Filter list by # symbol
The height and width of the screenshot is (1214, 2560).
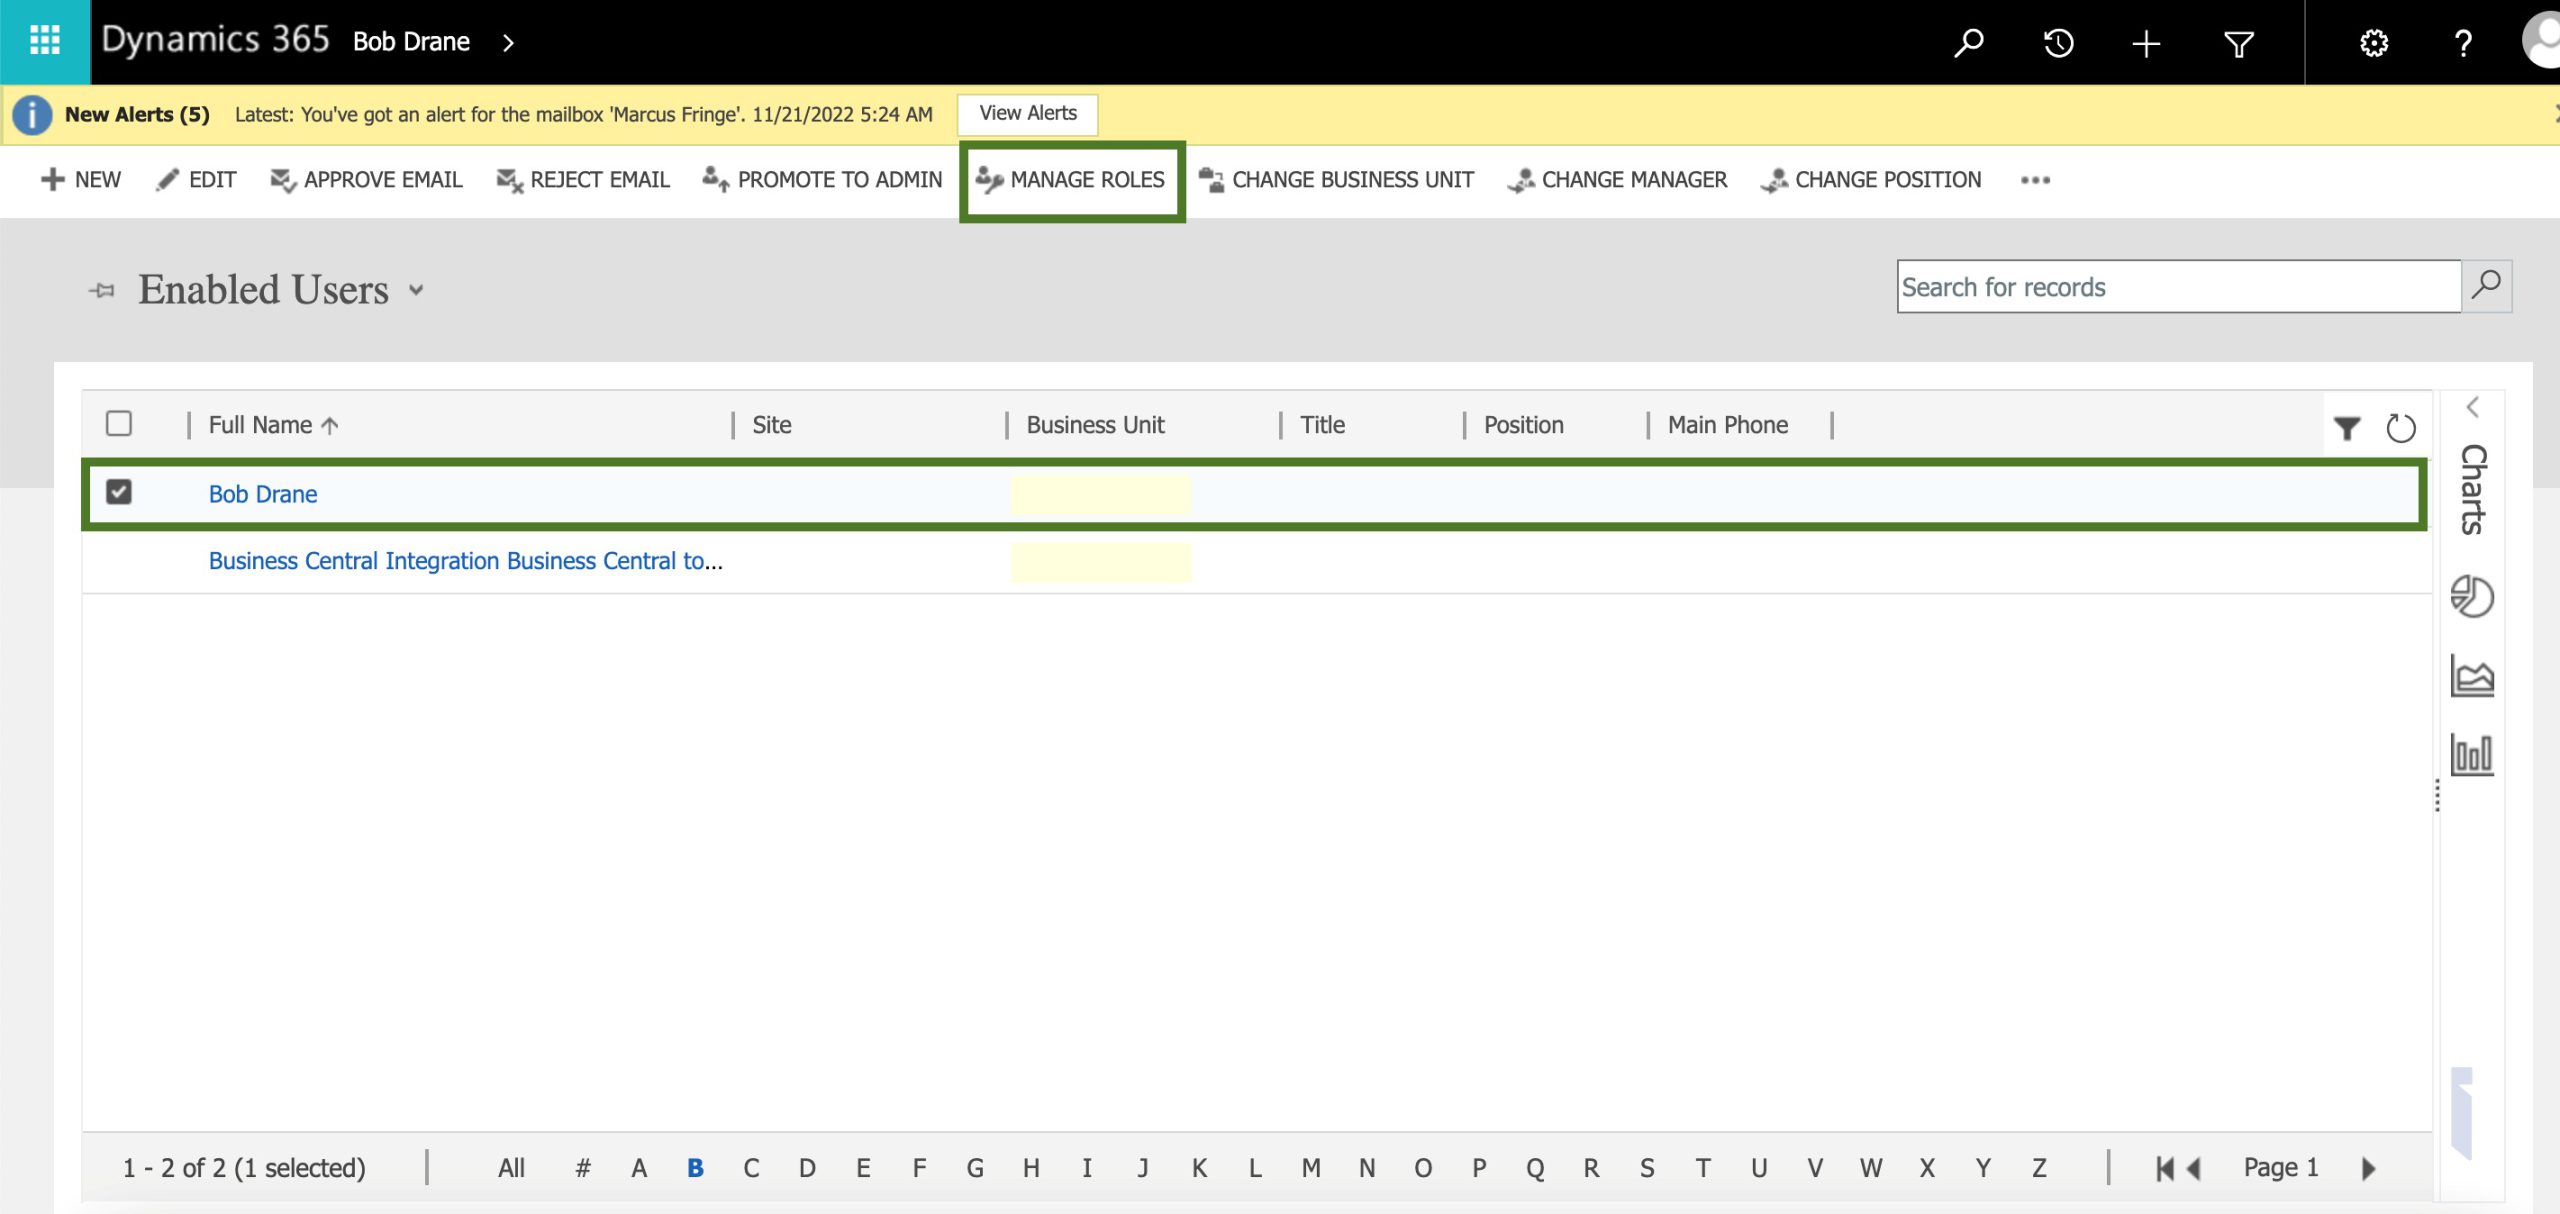coord(583,1168)
